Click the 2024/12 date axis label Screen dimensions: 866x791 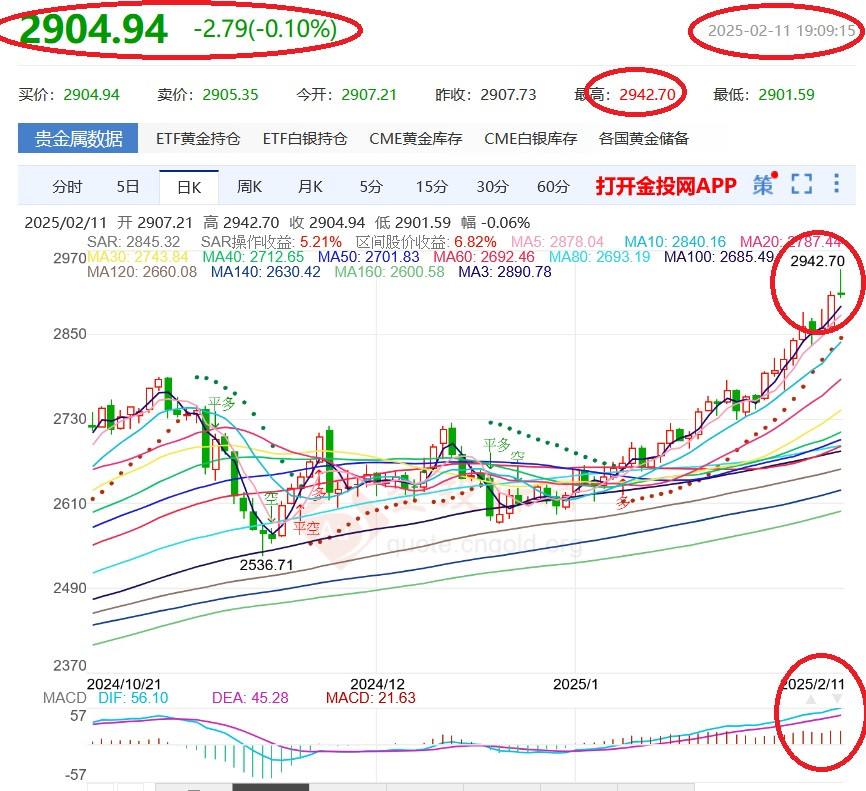(x=377, y=684)
